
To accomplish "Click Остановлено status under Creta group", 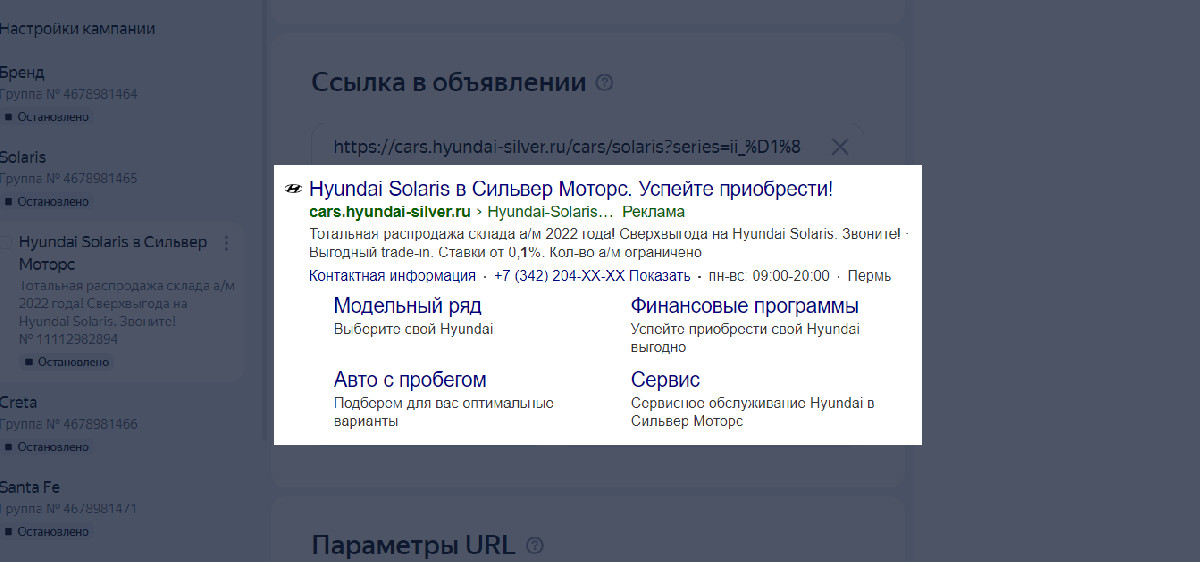I will point(46,446).
